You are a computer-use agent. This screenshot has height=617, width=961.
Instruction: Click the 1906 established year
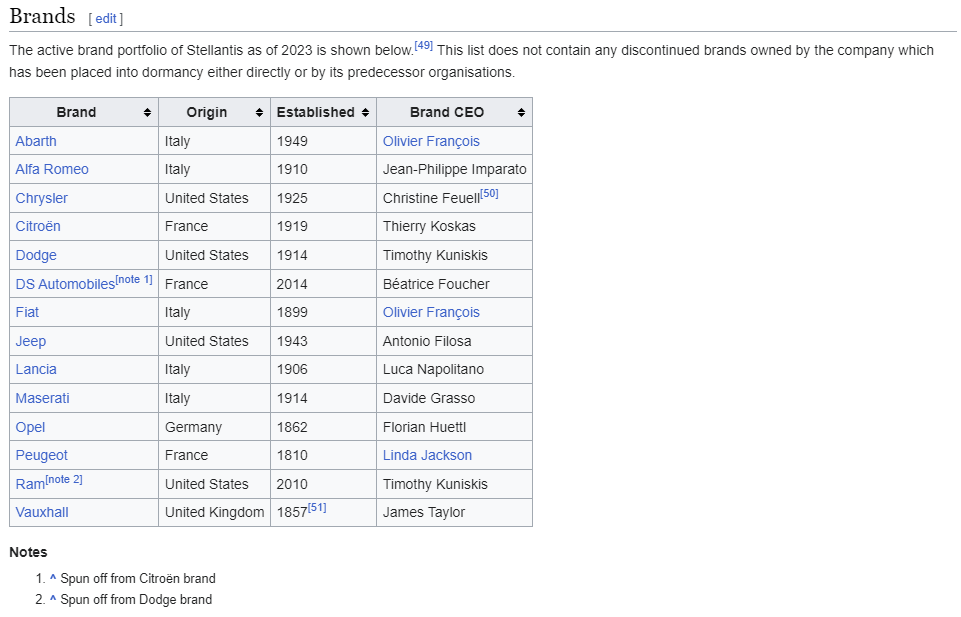pyautogui.click(x=292, y=369)
